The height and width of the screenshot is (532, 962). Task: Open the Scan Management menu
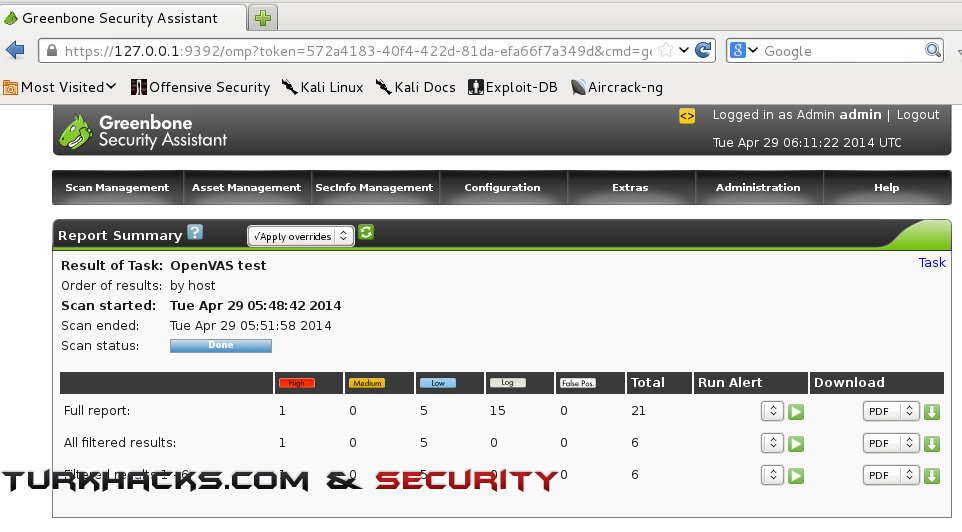pos(117,188)
